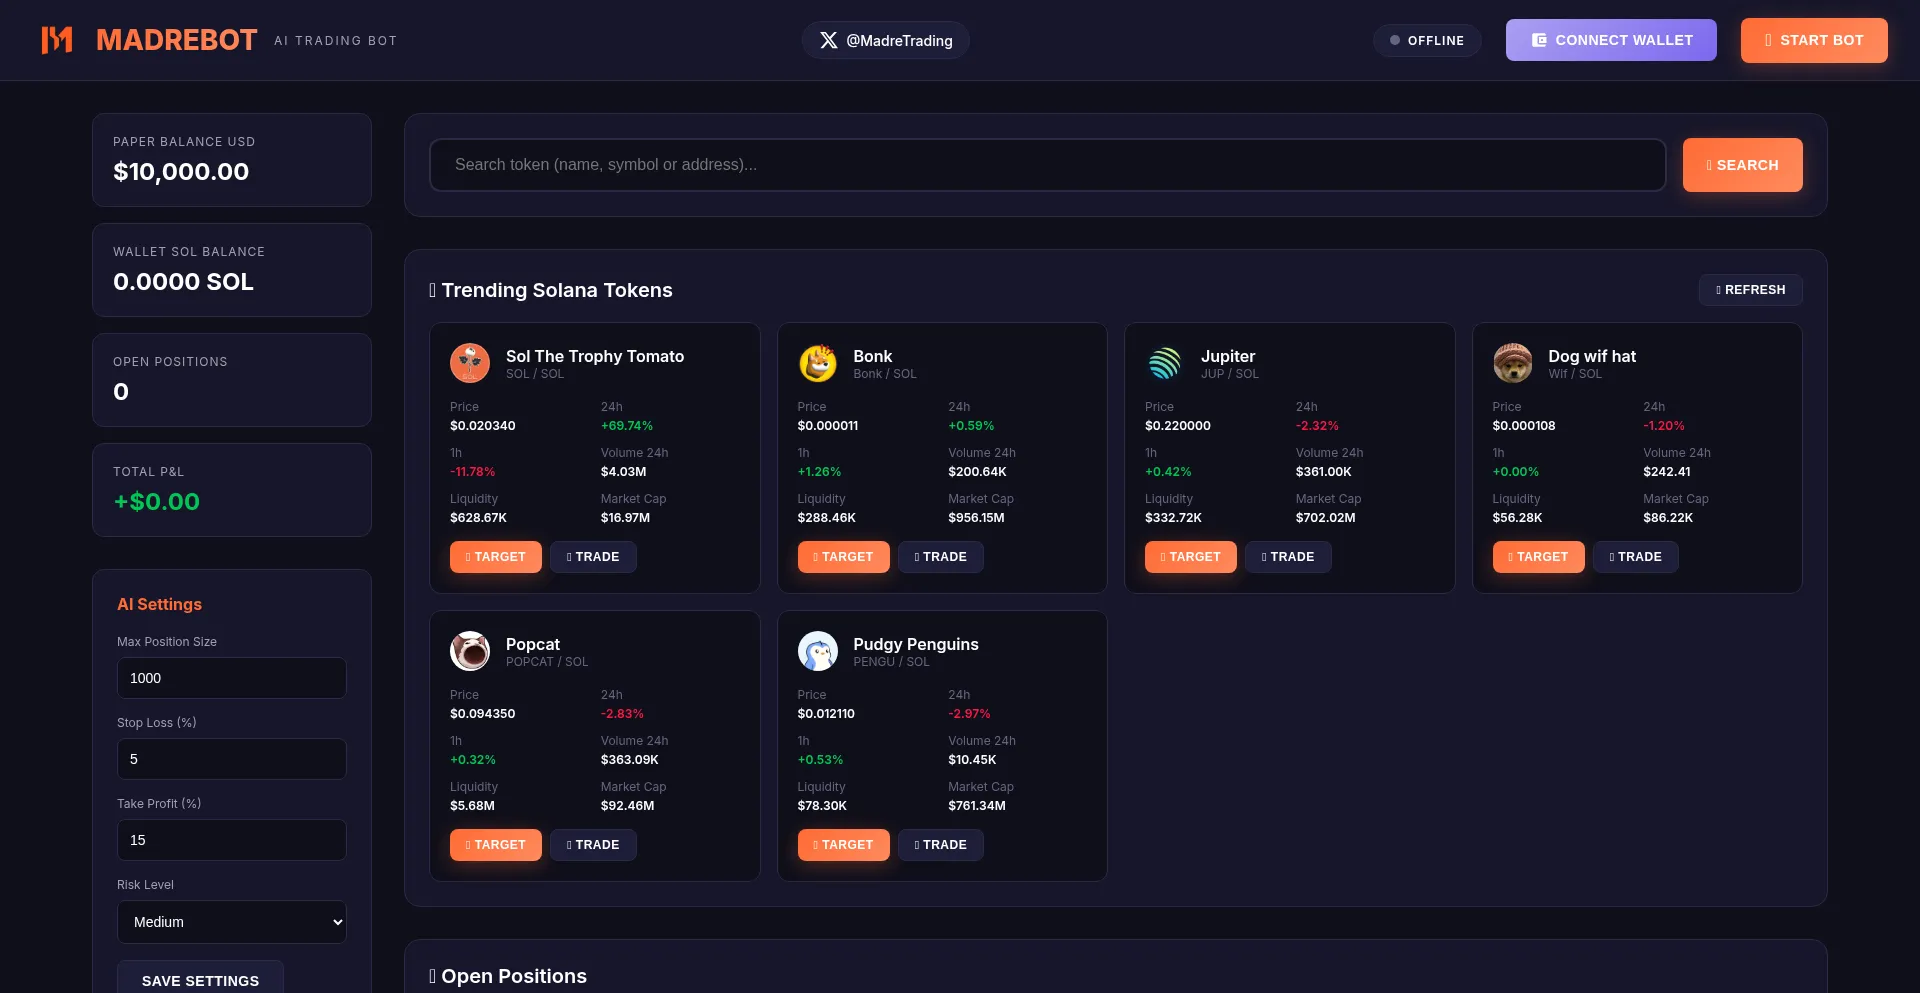Screen dimensions: 1920x993
Task: Click the orange Search button
Action: coord(1742,165)
